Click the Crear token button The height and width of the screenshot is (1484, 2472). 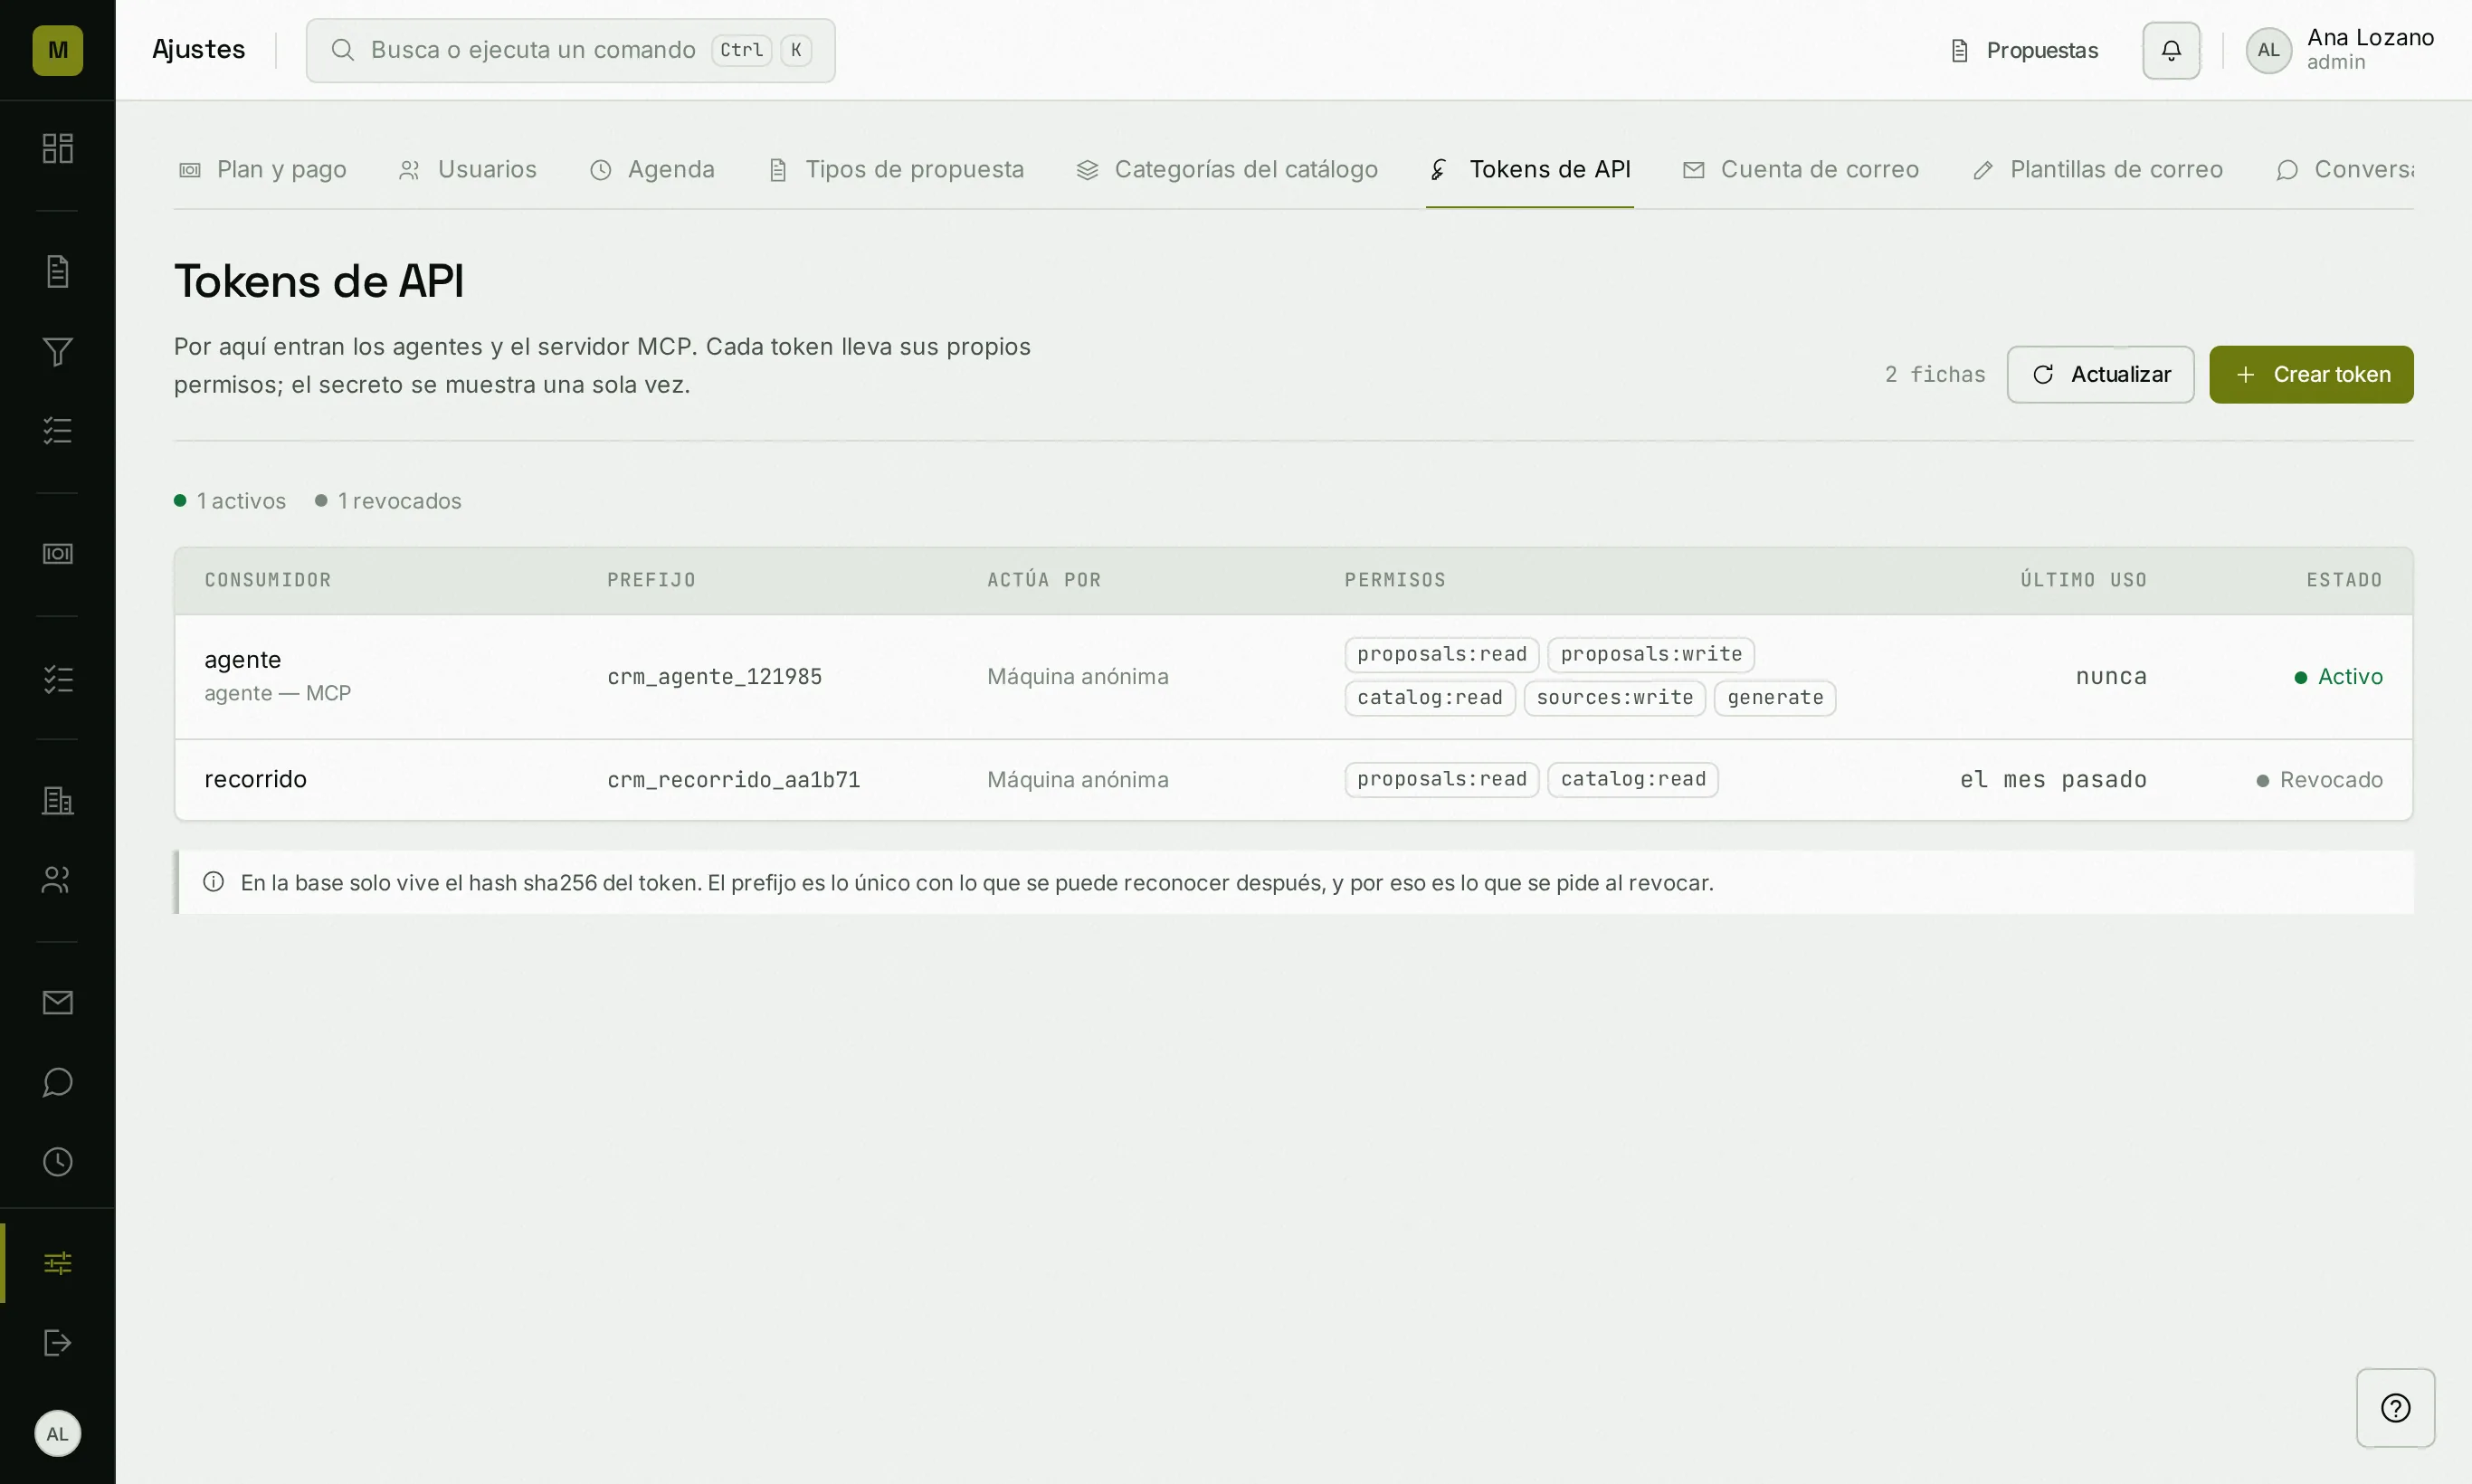click(2311, 375)
